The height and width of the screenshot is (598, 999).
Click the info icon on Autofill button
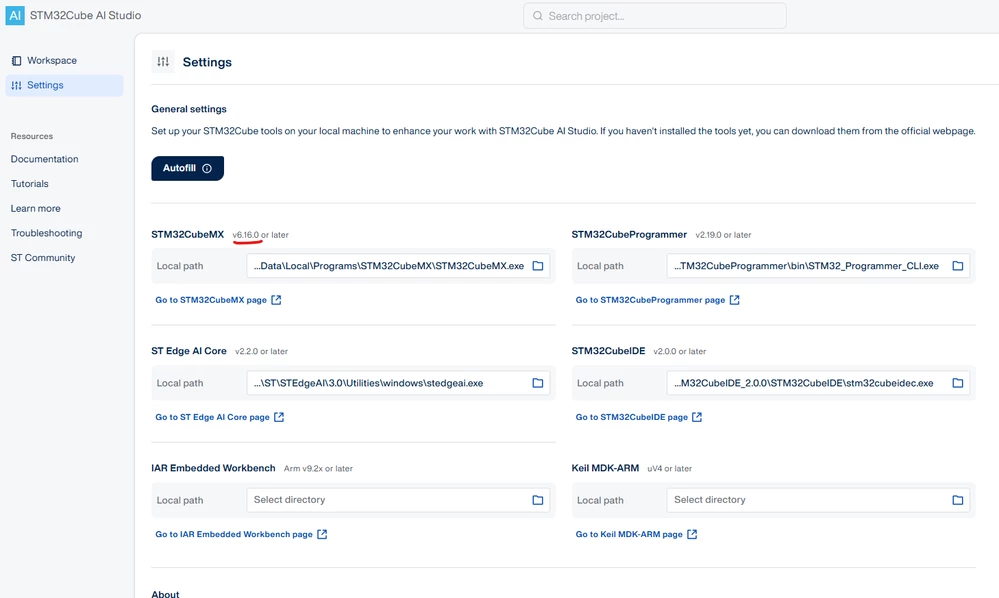point(207,168)
